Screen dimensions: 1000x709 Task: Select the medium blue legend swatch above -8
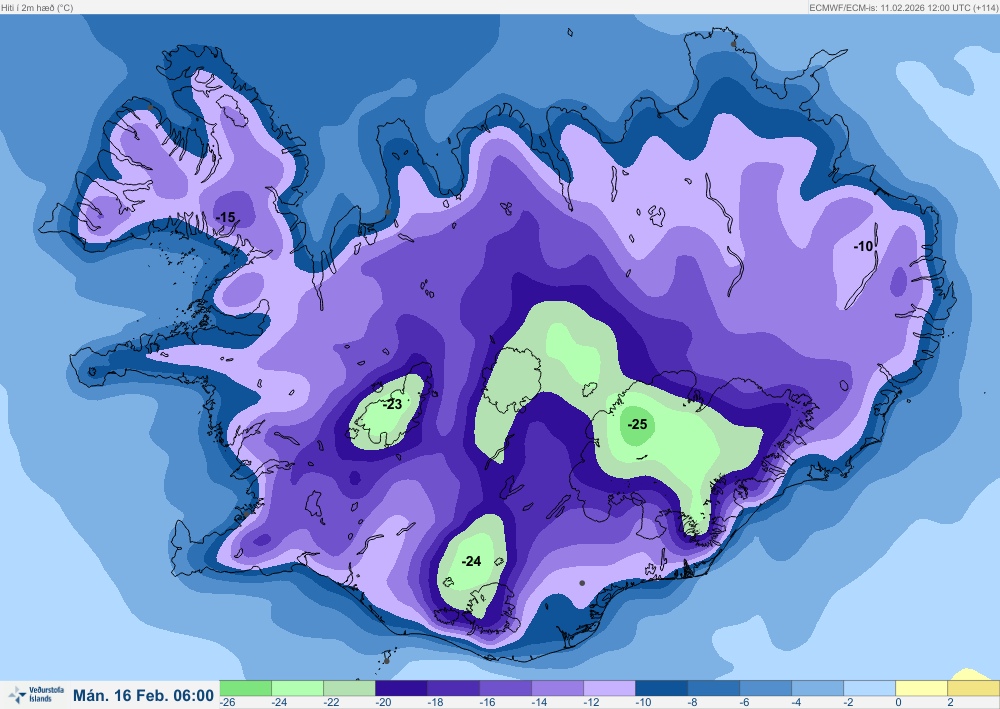(x=714, y=688)
